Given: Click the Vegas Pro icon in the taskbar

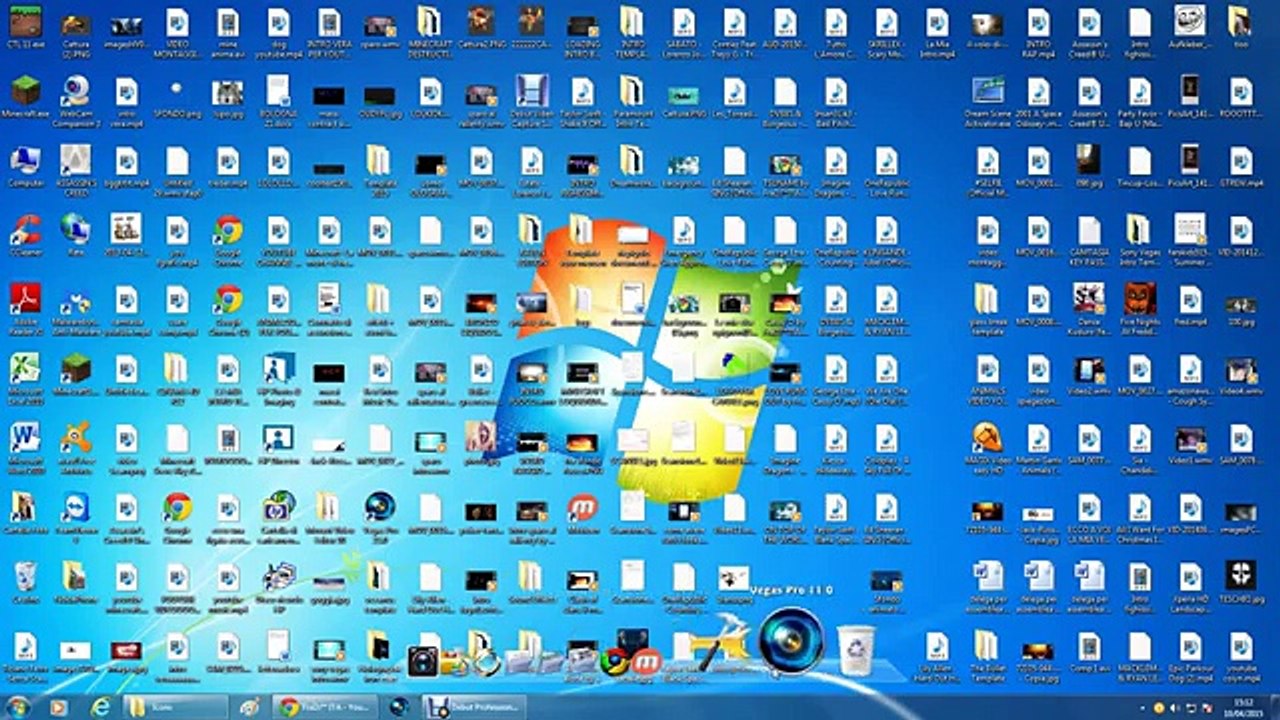Looking at the screenshot, I should click(399, 707).
